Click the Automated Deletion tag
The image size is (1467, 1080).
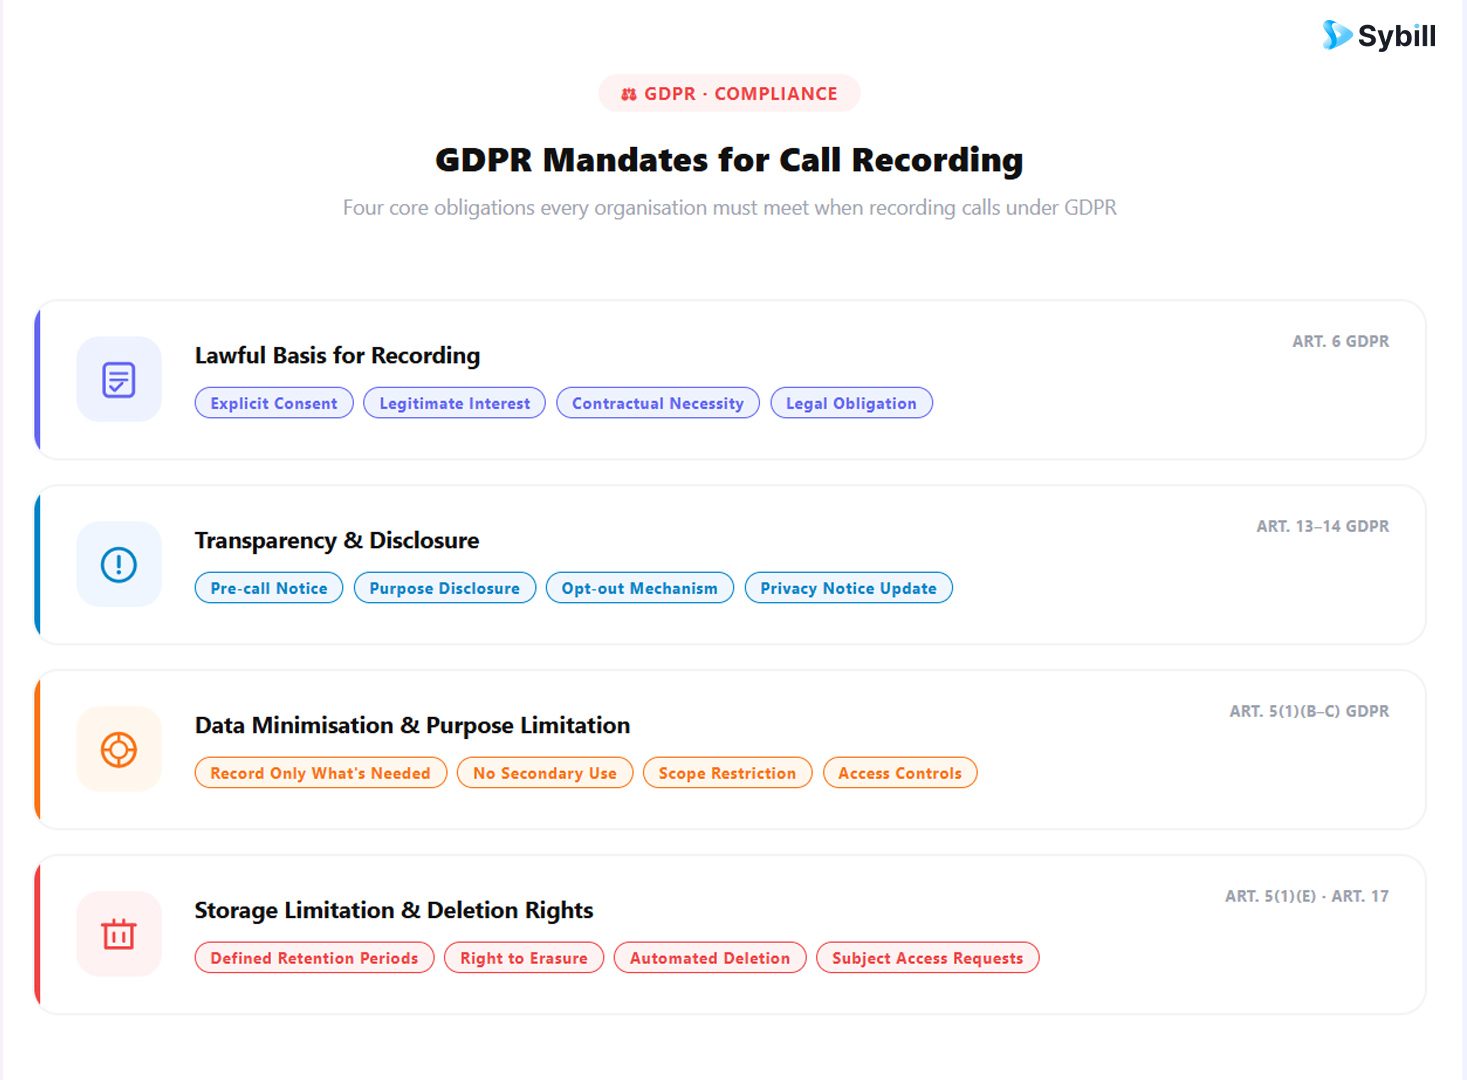[710, 958]
